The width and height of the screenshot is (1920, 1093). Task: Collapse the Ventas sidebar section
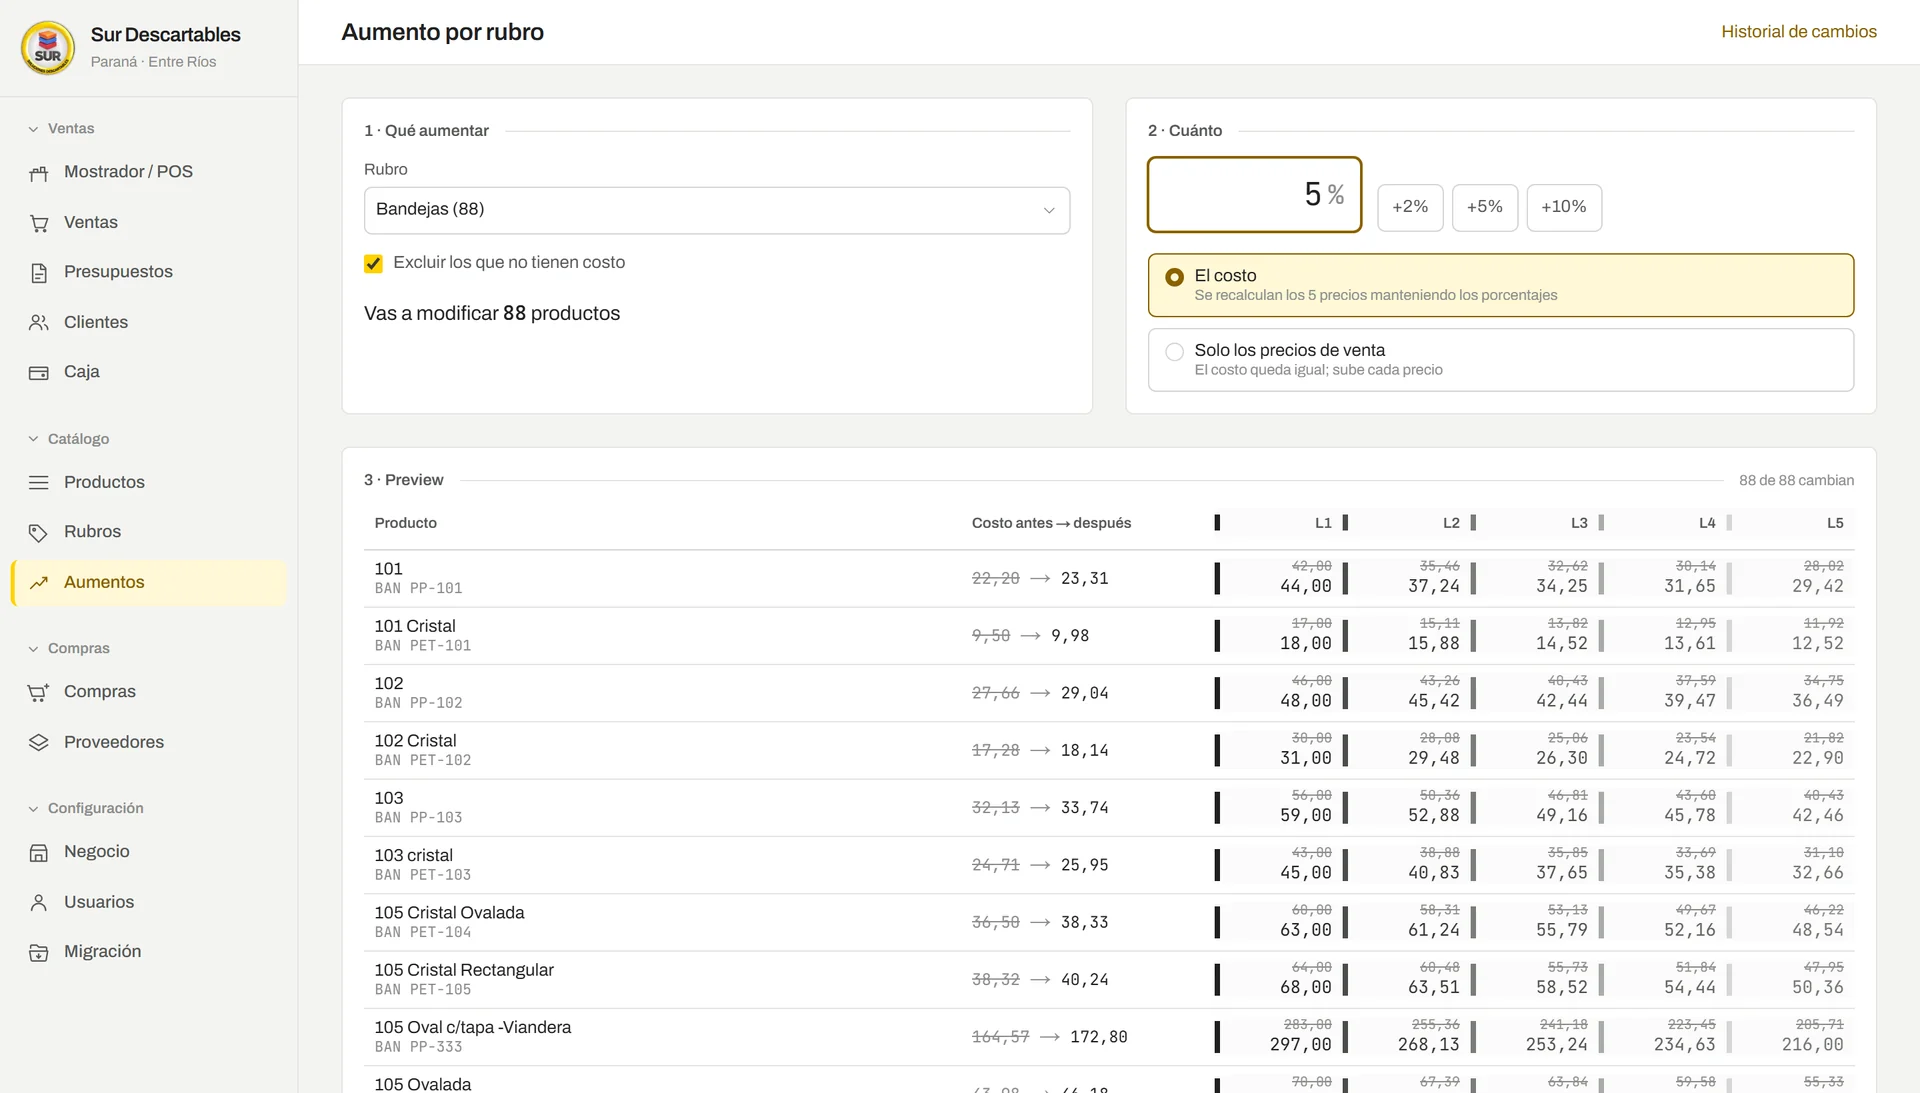pyautogui.click(x=62, y=129)
